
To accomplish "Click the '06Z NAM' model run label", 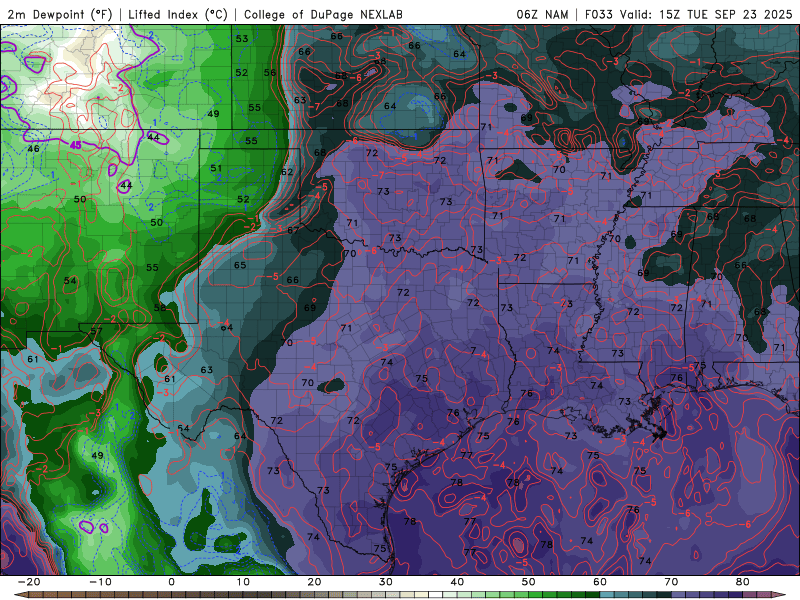I will 542,14.
